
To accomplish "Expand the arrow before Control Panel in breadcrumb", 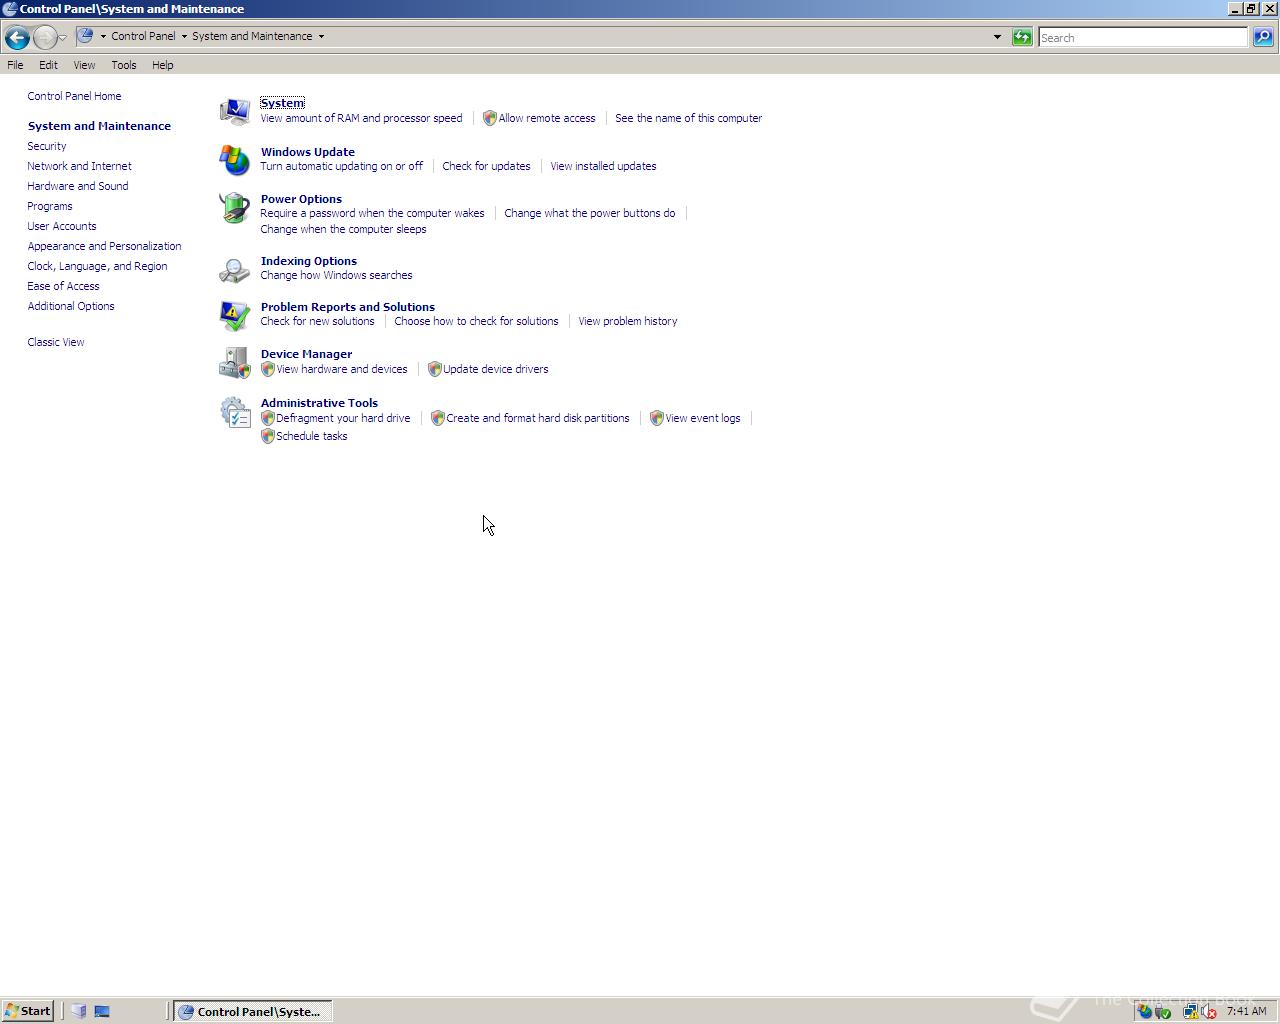I will point(103,36).
